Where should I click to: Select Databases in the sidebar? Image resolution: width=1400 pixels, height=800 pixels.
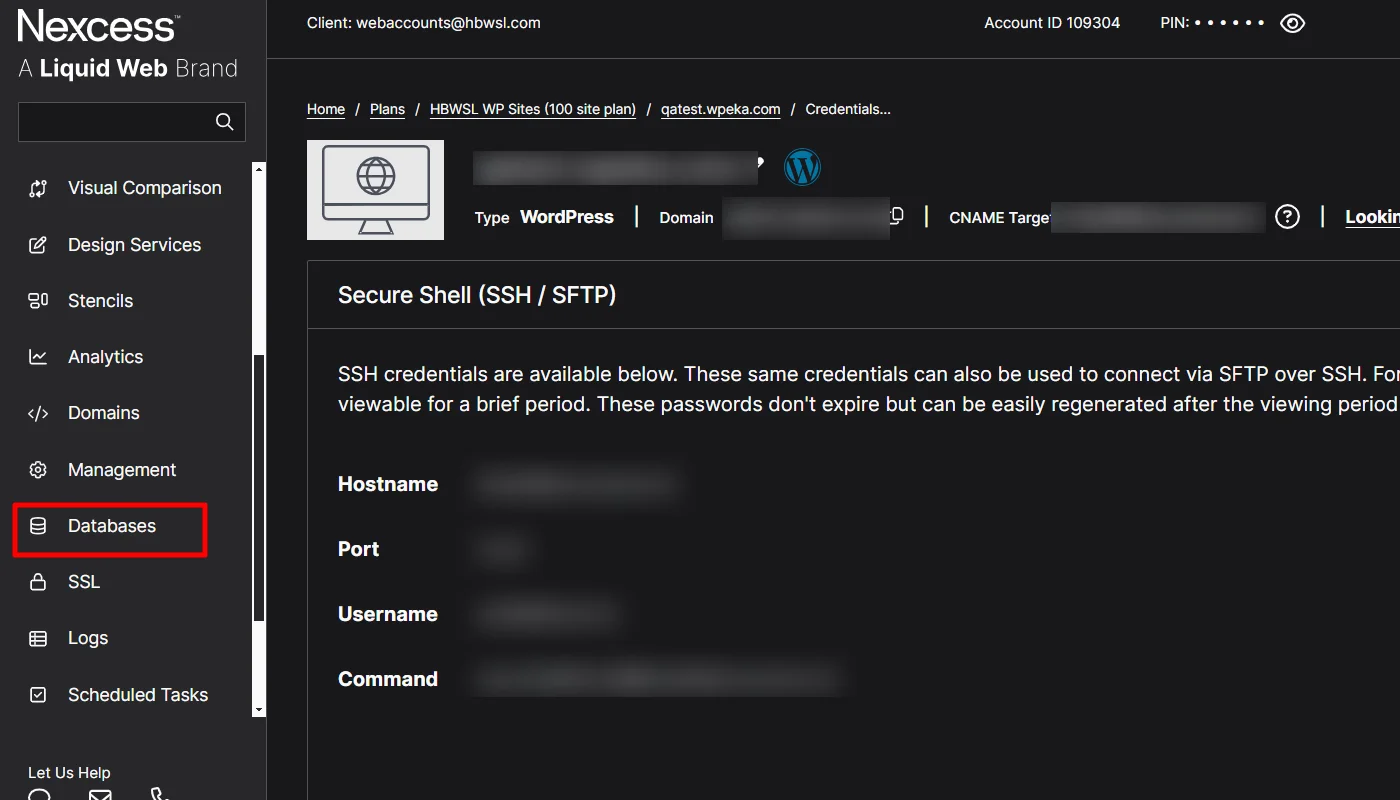(x=112, y=526)
